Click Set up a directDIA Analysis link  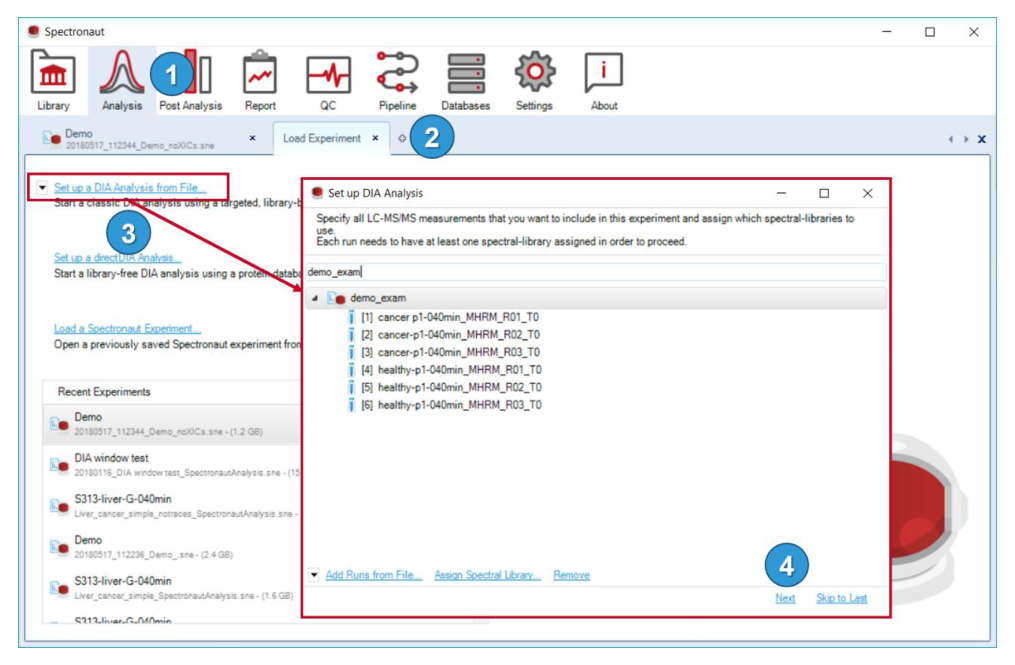click(x=117, y=258)
